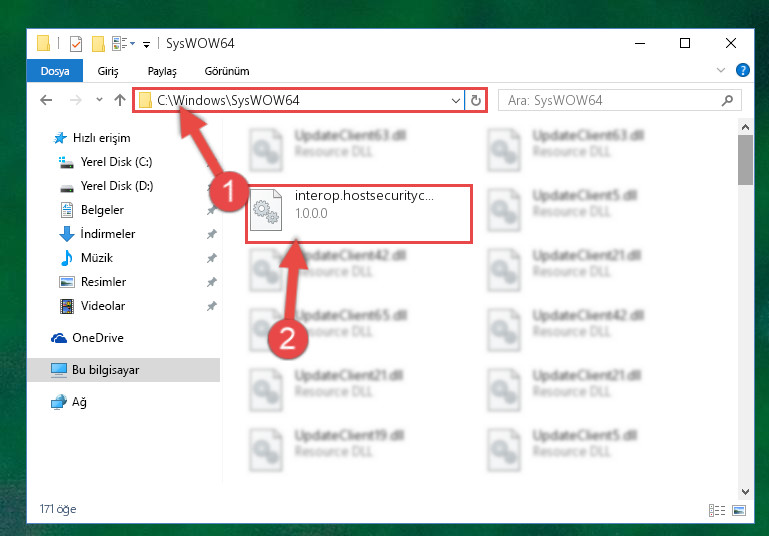Click the Explorer folder icon in title bar
Screen dimensions: 769x536
44,44
